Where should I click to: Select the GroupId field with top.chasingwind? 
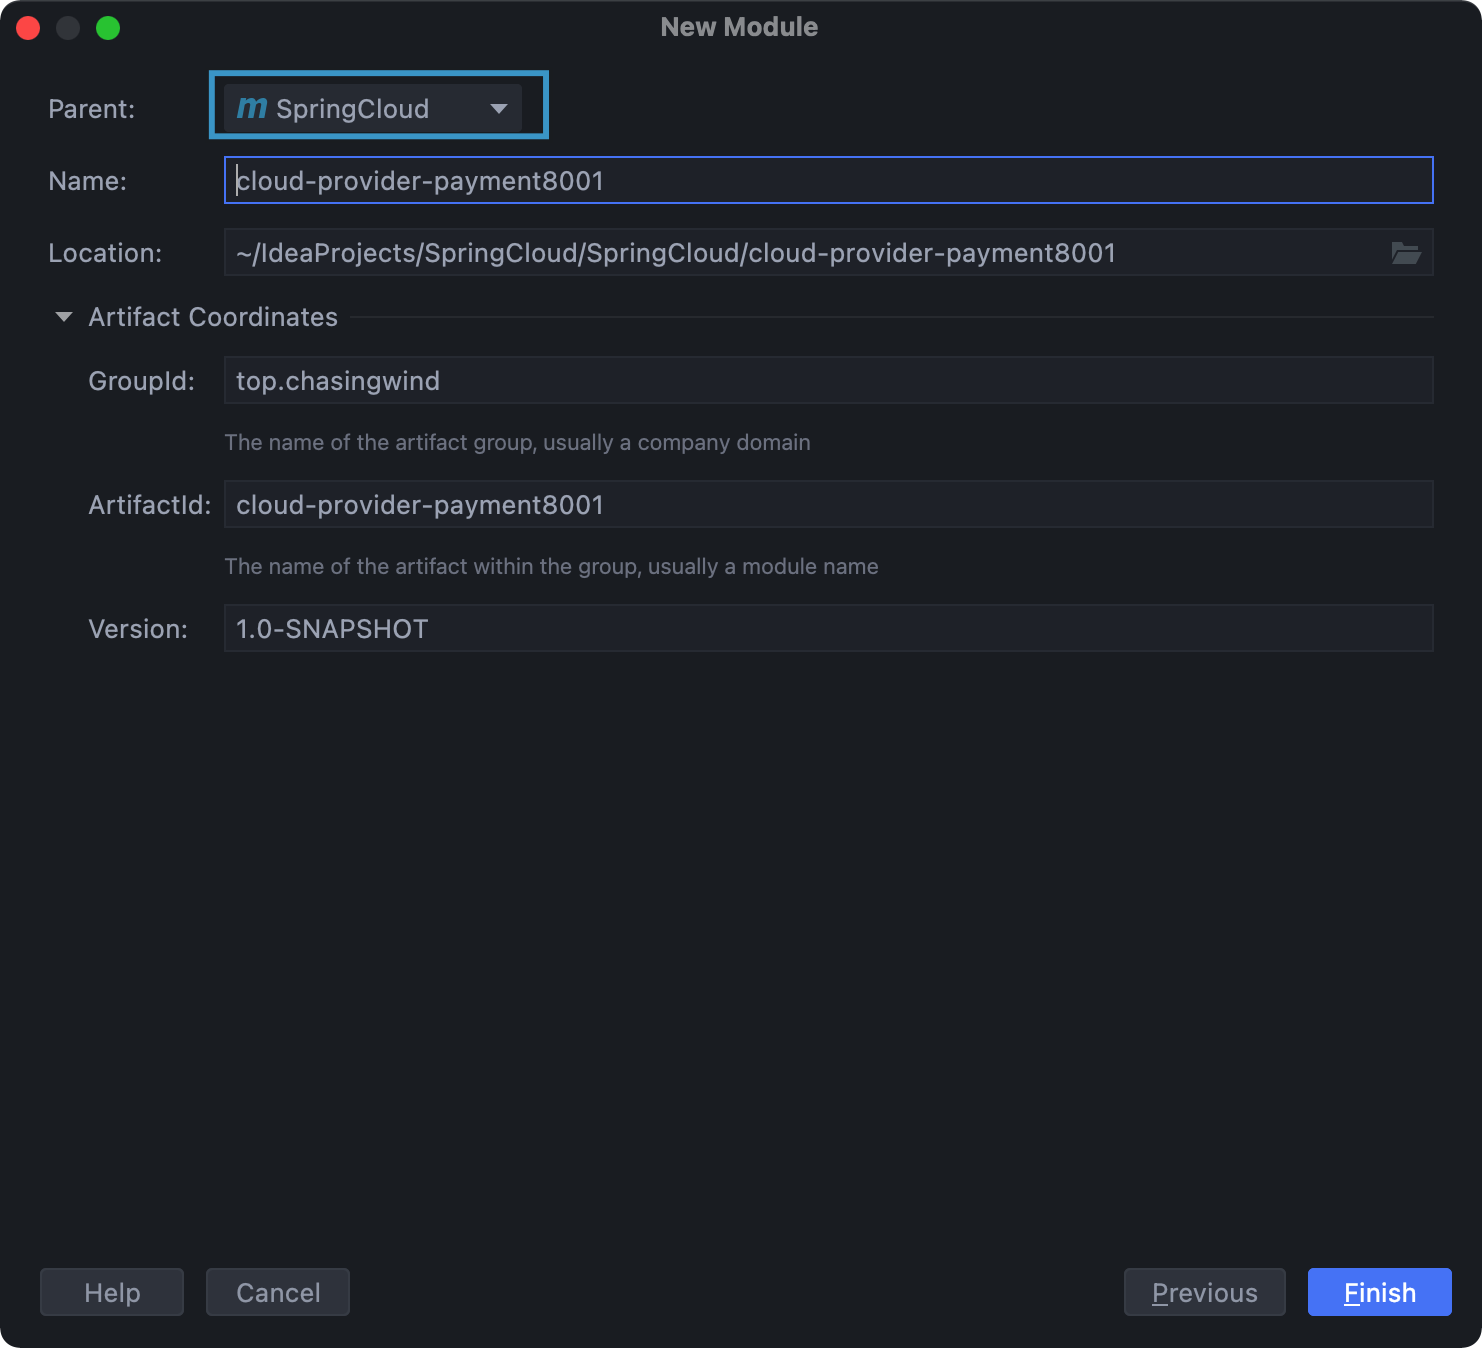[x=828, y=380]
